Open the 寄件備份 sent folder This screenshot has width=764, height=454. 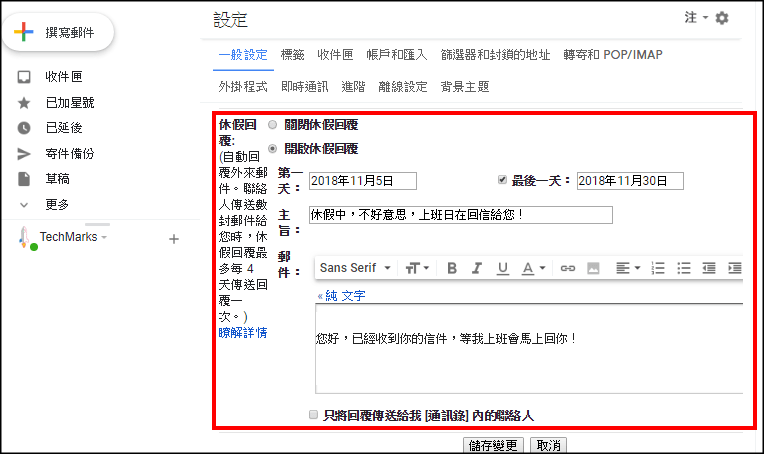(70, 154)
